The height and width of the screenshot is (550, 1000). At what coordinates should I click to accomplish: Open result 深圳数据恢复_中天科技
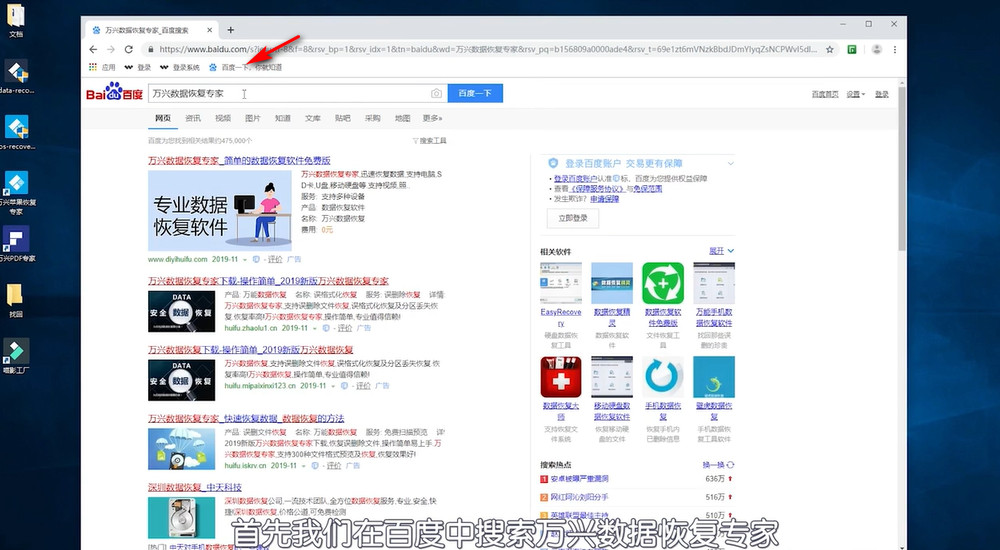click(195, 487)
